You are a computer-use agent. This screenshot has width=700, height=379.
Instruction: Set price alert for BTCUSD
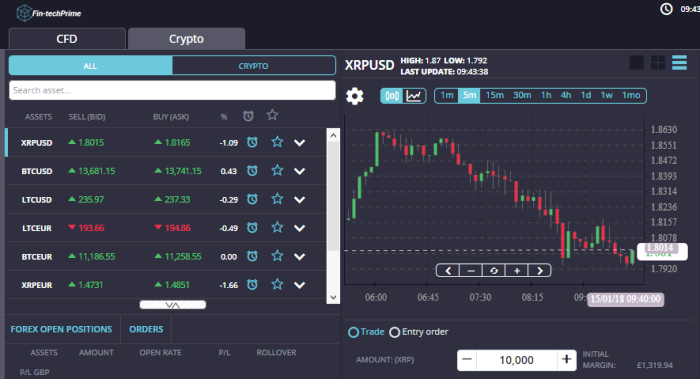[252, 171]
